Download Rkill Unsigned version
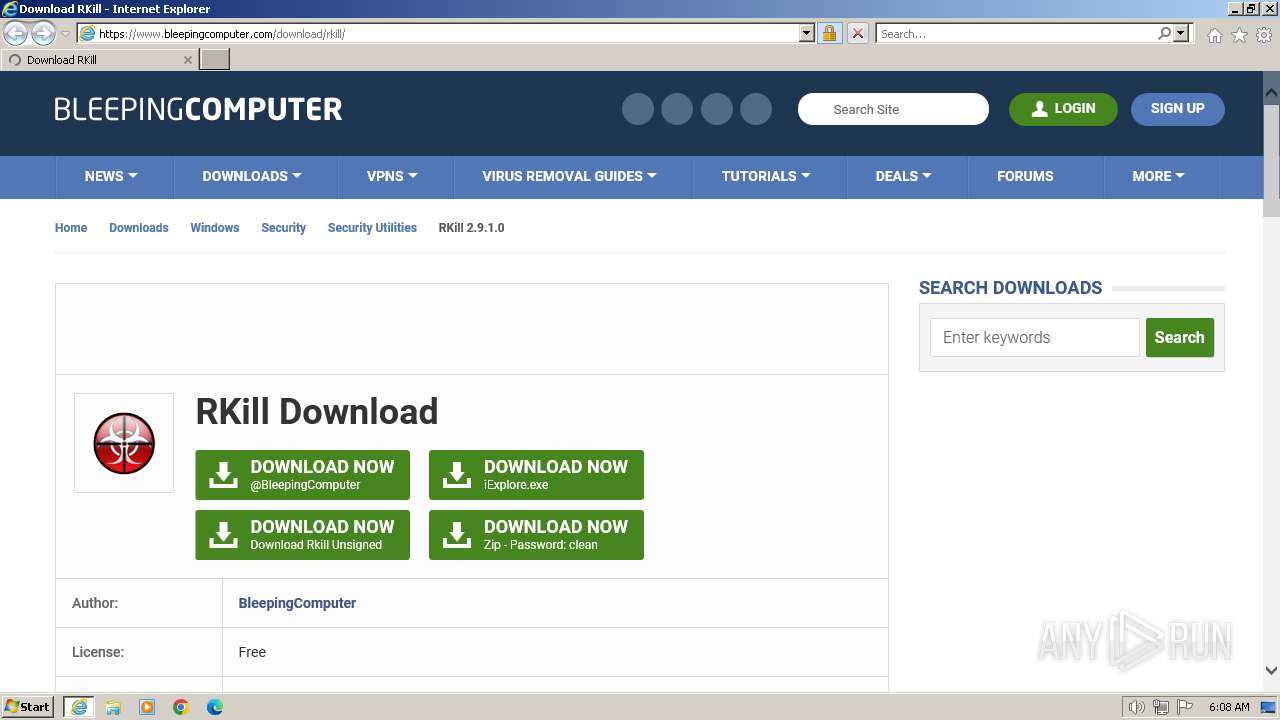The image size is (1280, 720). click(x=302, y=535)
